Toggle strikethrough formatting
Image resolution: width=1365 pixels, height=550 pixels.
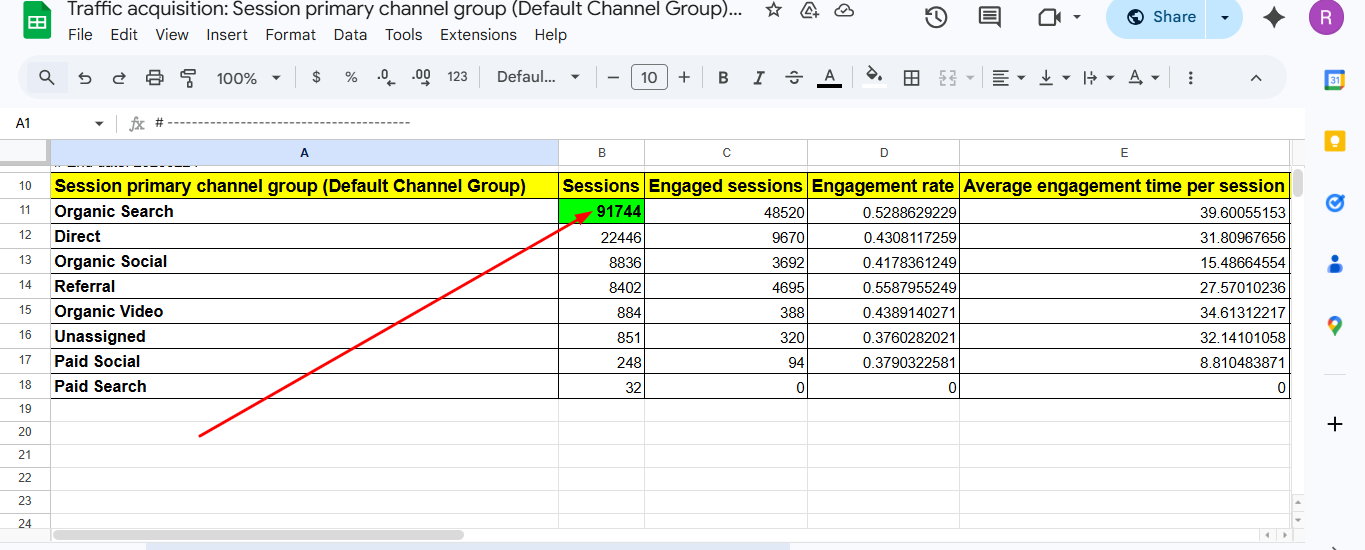(794, 78)
